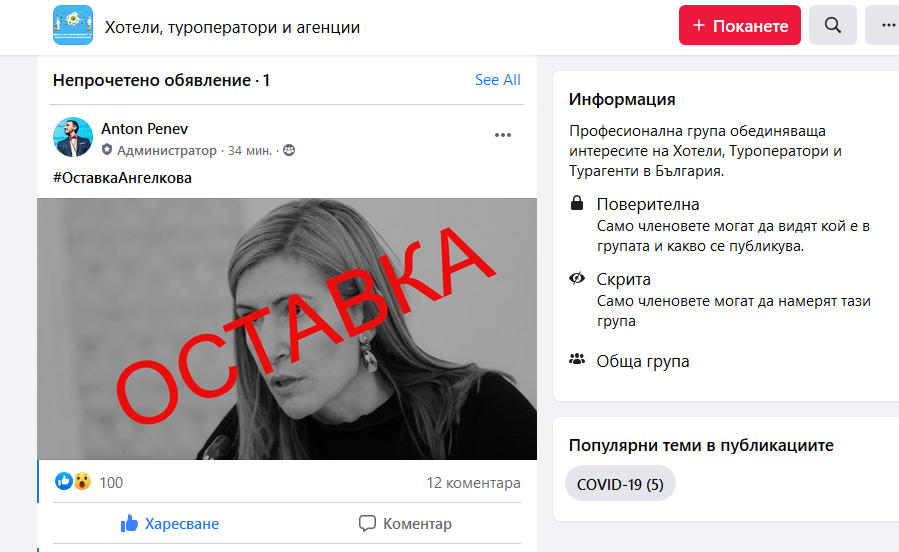Click the Харесване thumbs-up button
Viewport: 899px width, 552px height.
pyautogui.click(x=170, y=523)
